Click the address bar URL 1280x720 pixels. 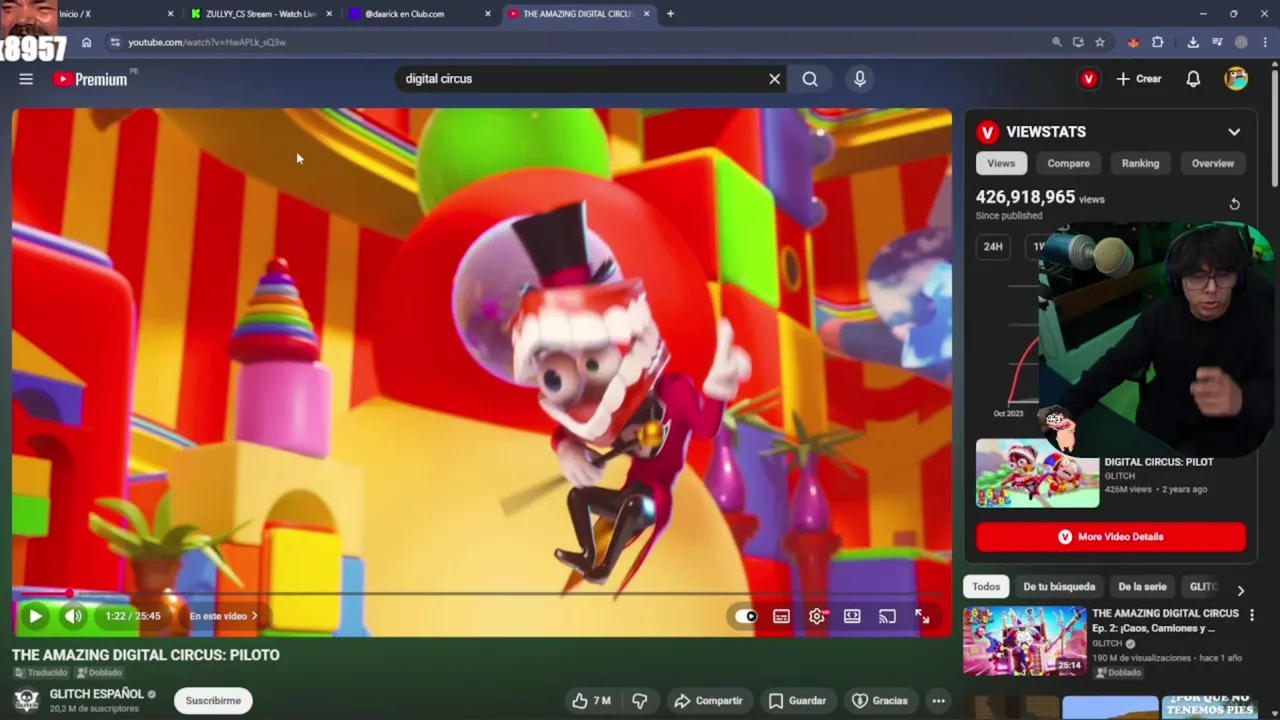(207, 43)
